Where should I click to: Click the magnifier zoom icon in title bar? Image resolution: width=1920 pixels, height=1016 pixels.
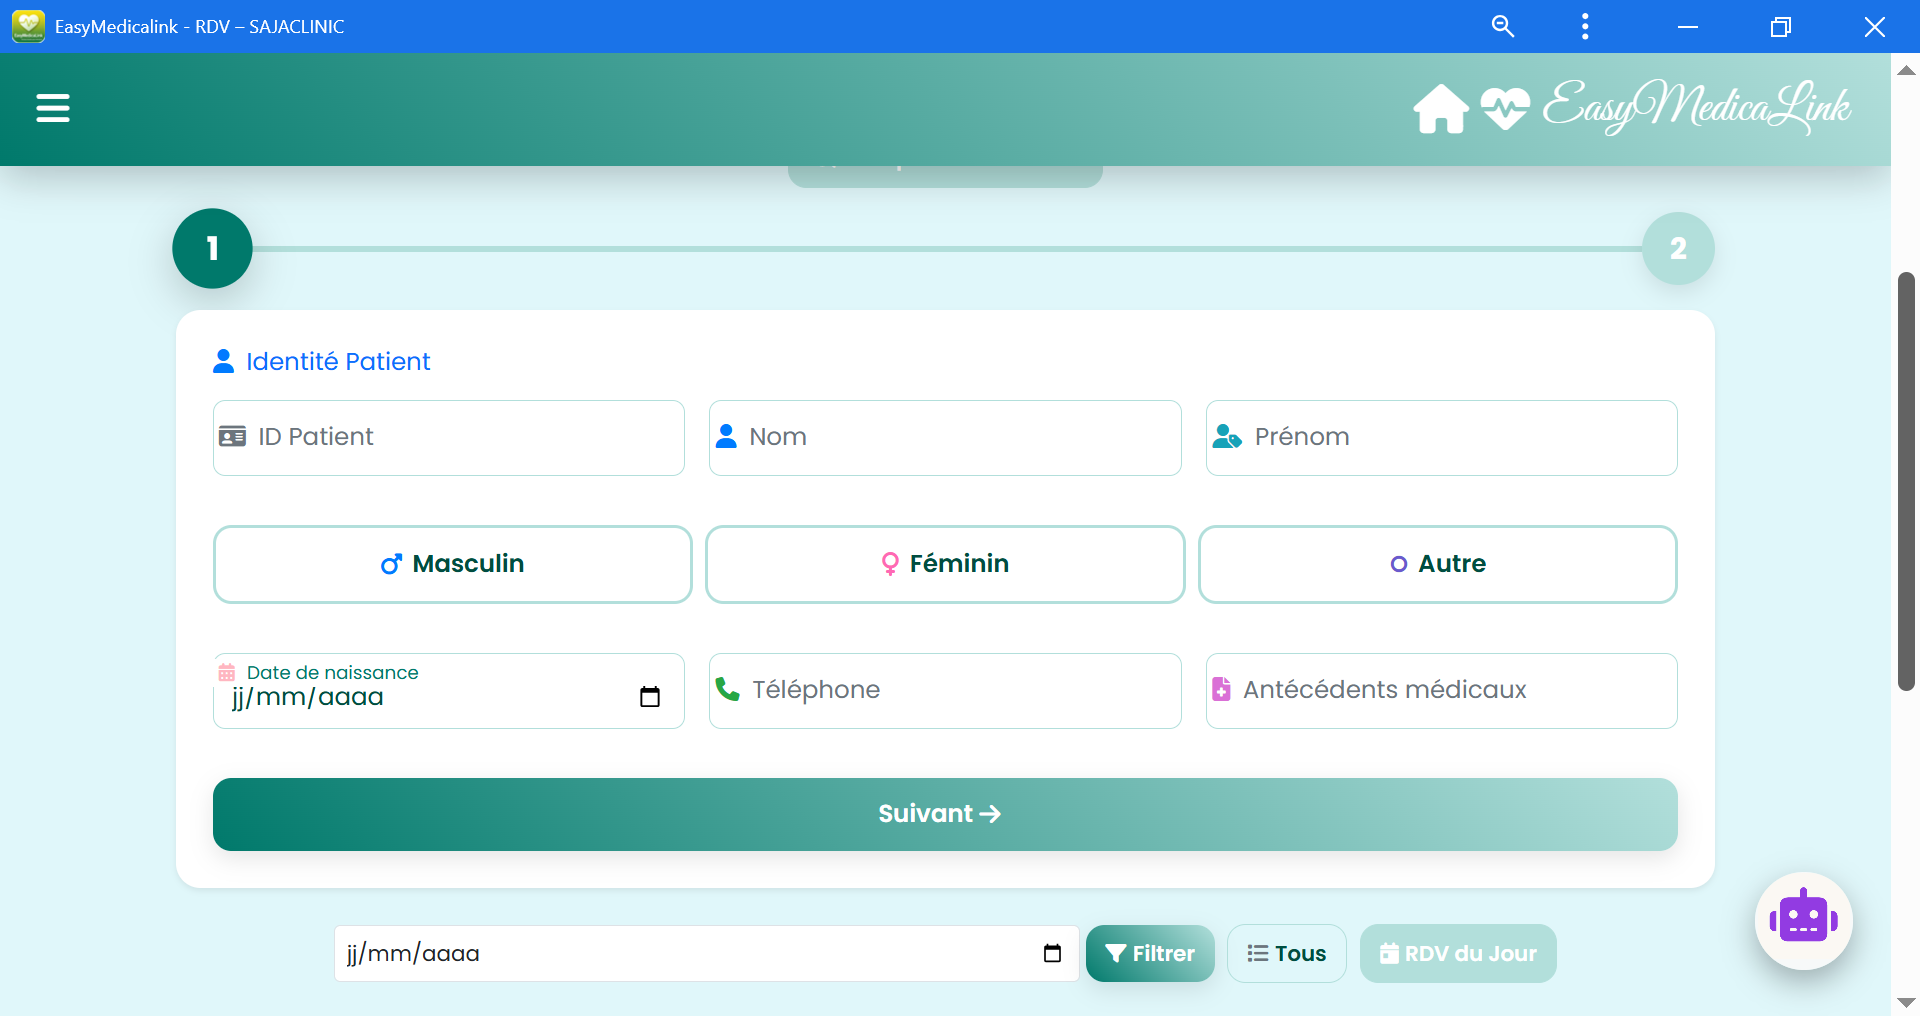click(1502, 26)
